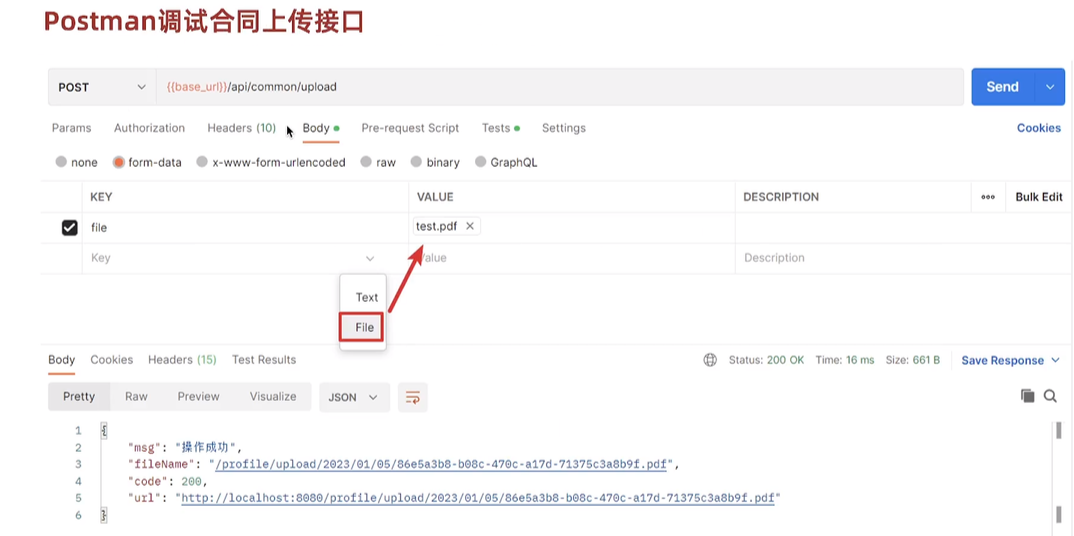Switch to Preview view
This screenshot has width=1074, height=536.
[x=199, y=396]
